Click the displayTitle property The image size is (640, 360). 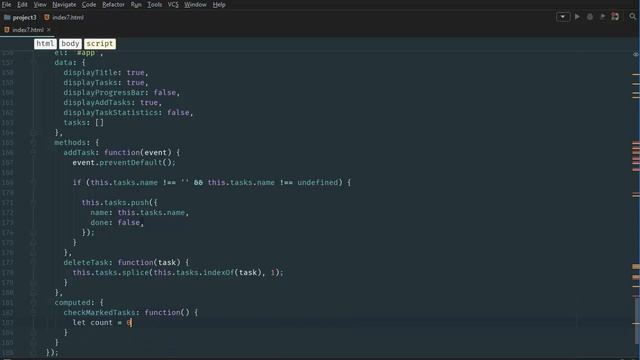90,73
